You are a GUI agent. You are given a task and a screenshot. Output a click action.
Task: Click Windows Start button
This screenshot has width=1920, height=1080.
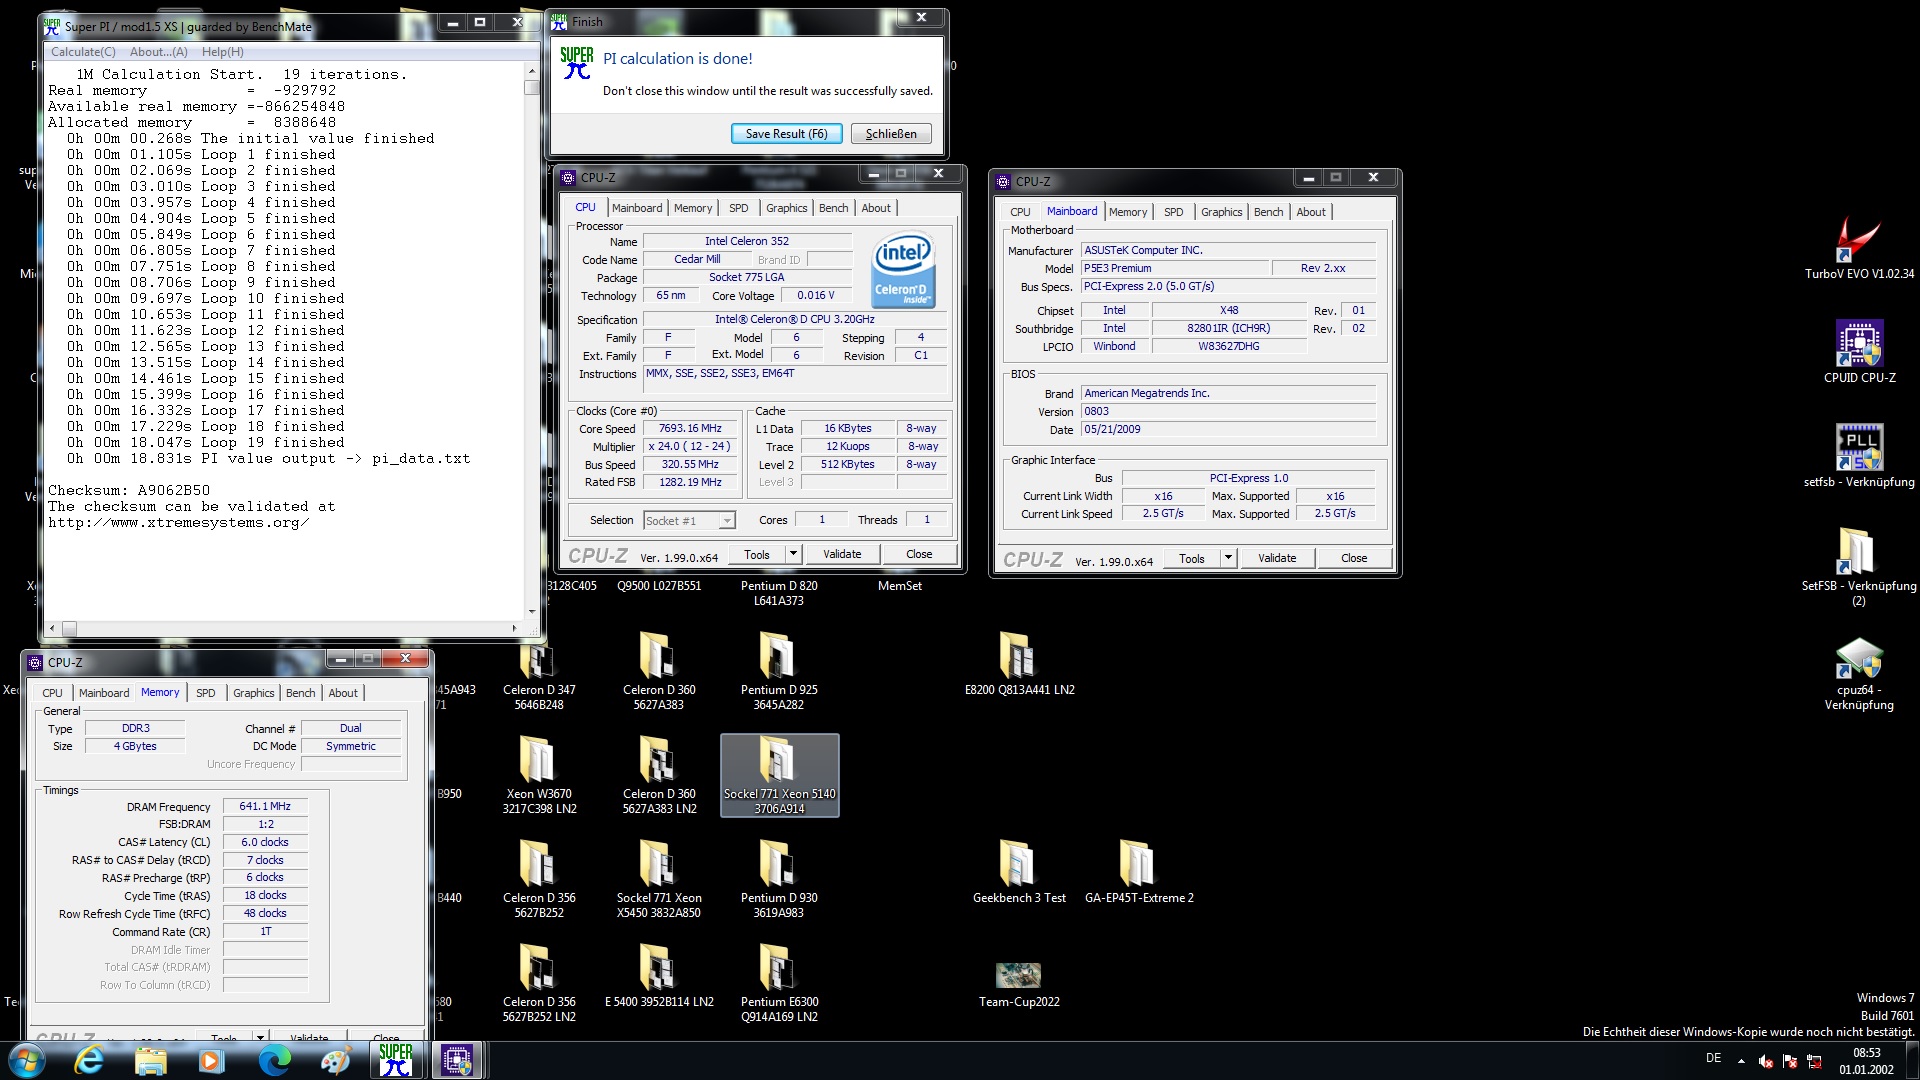[x=27, y=1060]
